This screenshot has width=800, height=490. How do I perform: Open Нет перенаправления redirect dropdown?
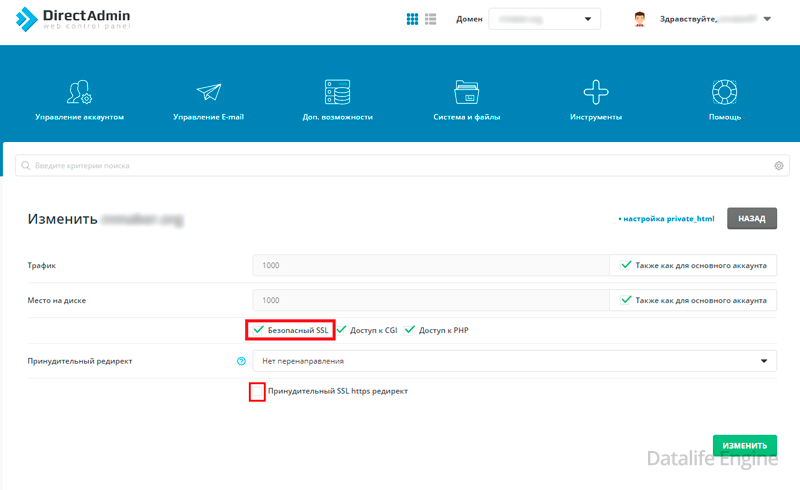tap(514, 361)
